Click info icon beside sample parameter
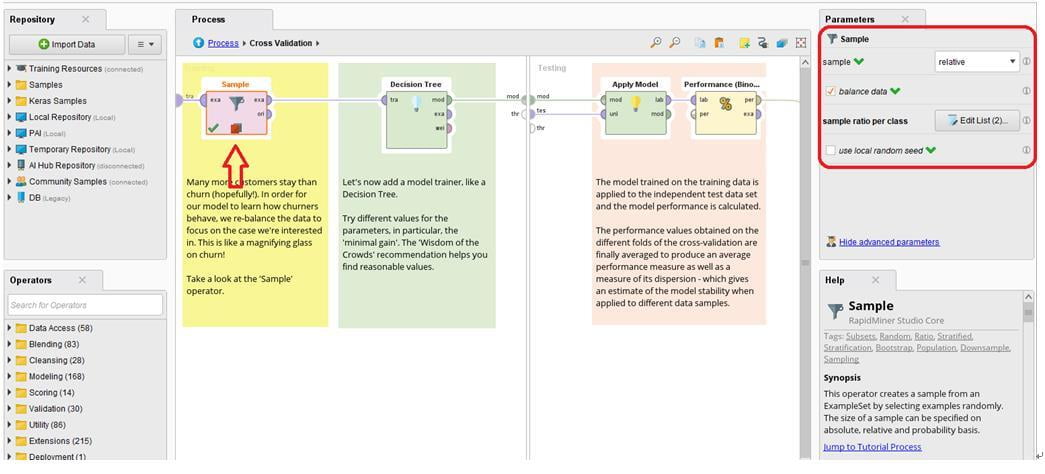The width and height of the screenshot is (1045, 474). pyautogui.click(x=1026, y=62)
